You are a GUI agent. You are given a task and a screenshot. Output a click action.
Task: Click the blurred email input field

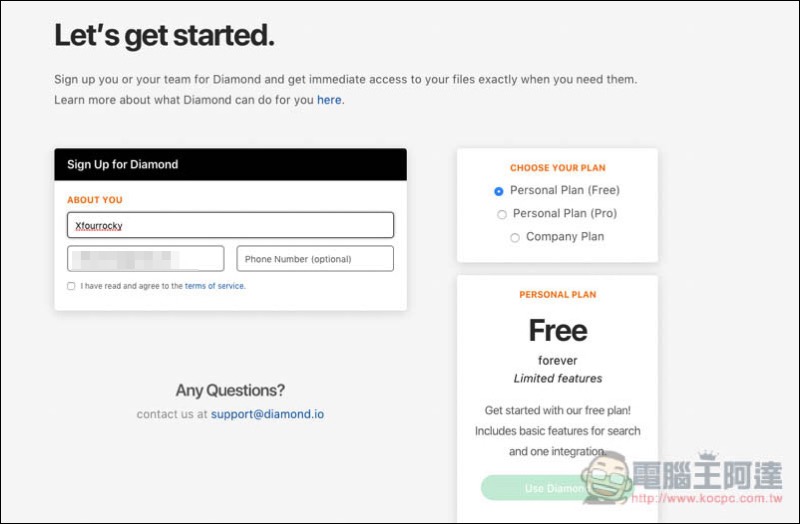145,259
